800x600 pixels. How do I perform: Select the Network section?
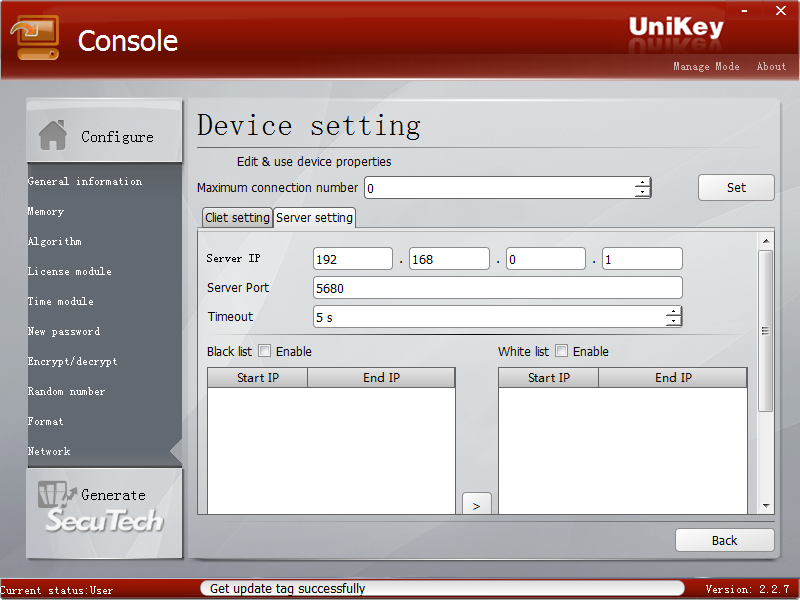coord(49,452)
